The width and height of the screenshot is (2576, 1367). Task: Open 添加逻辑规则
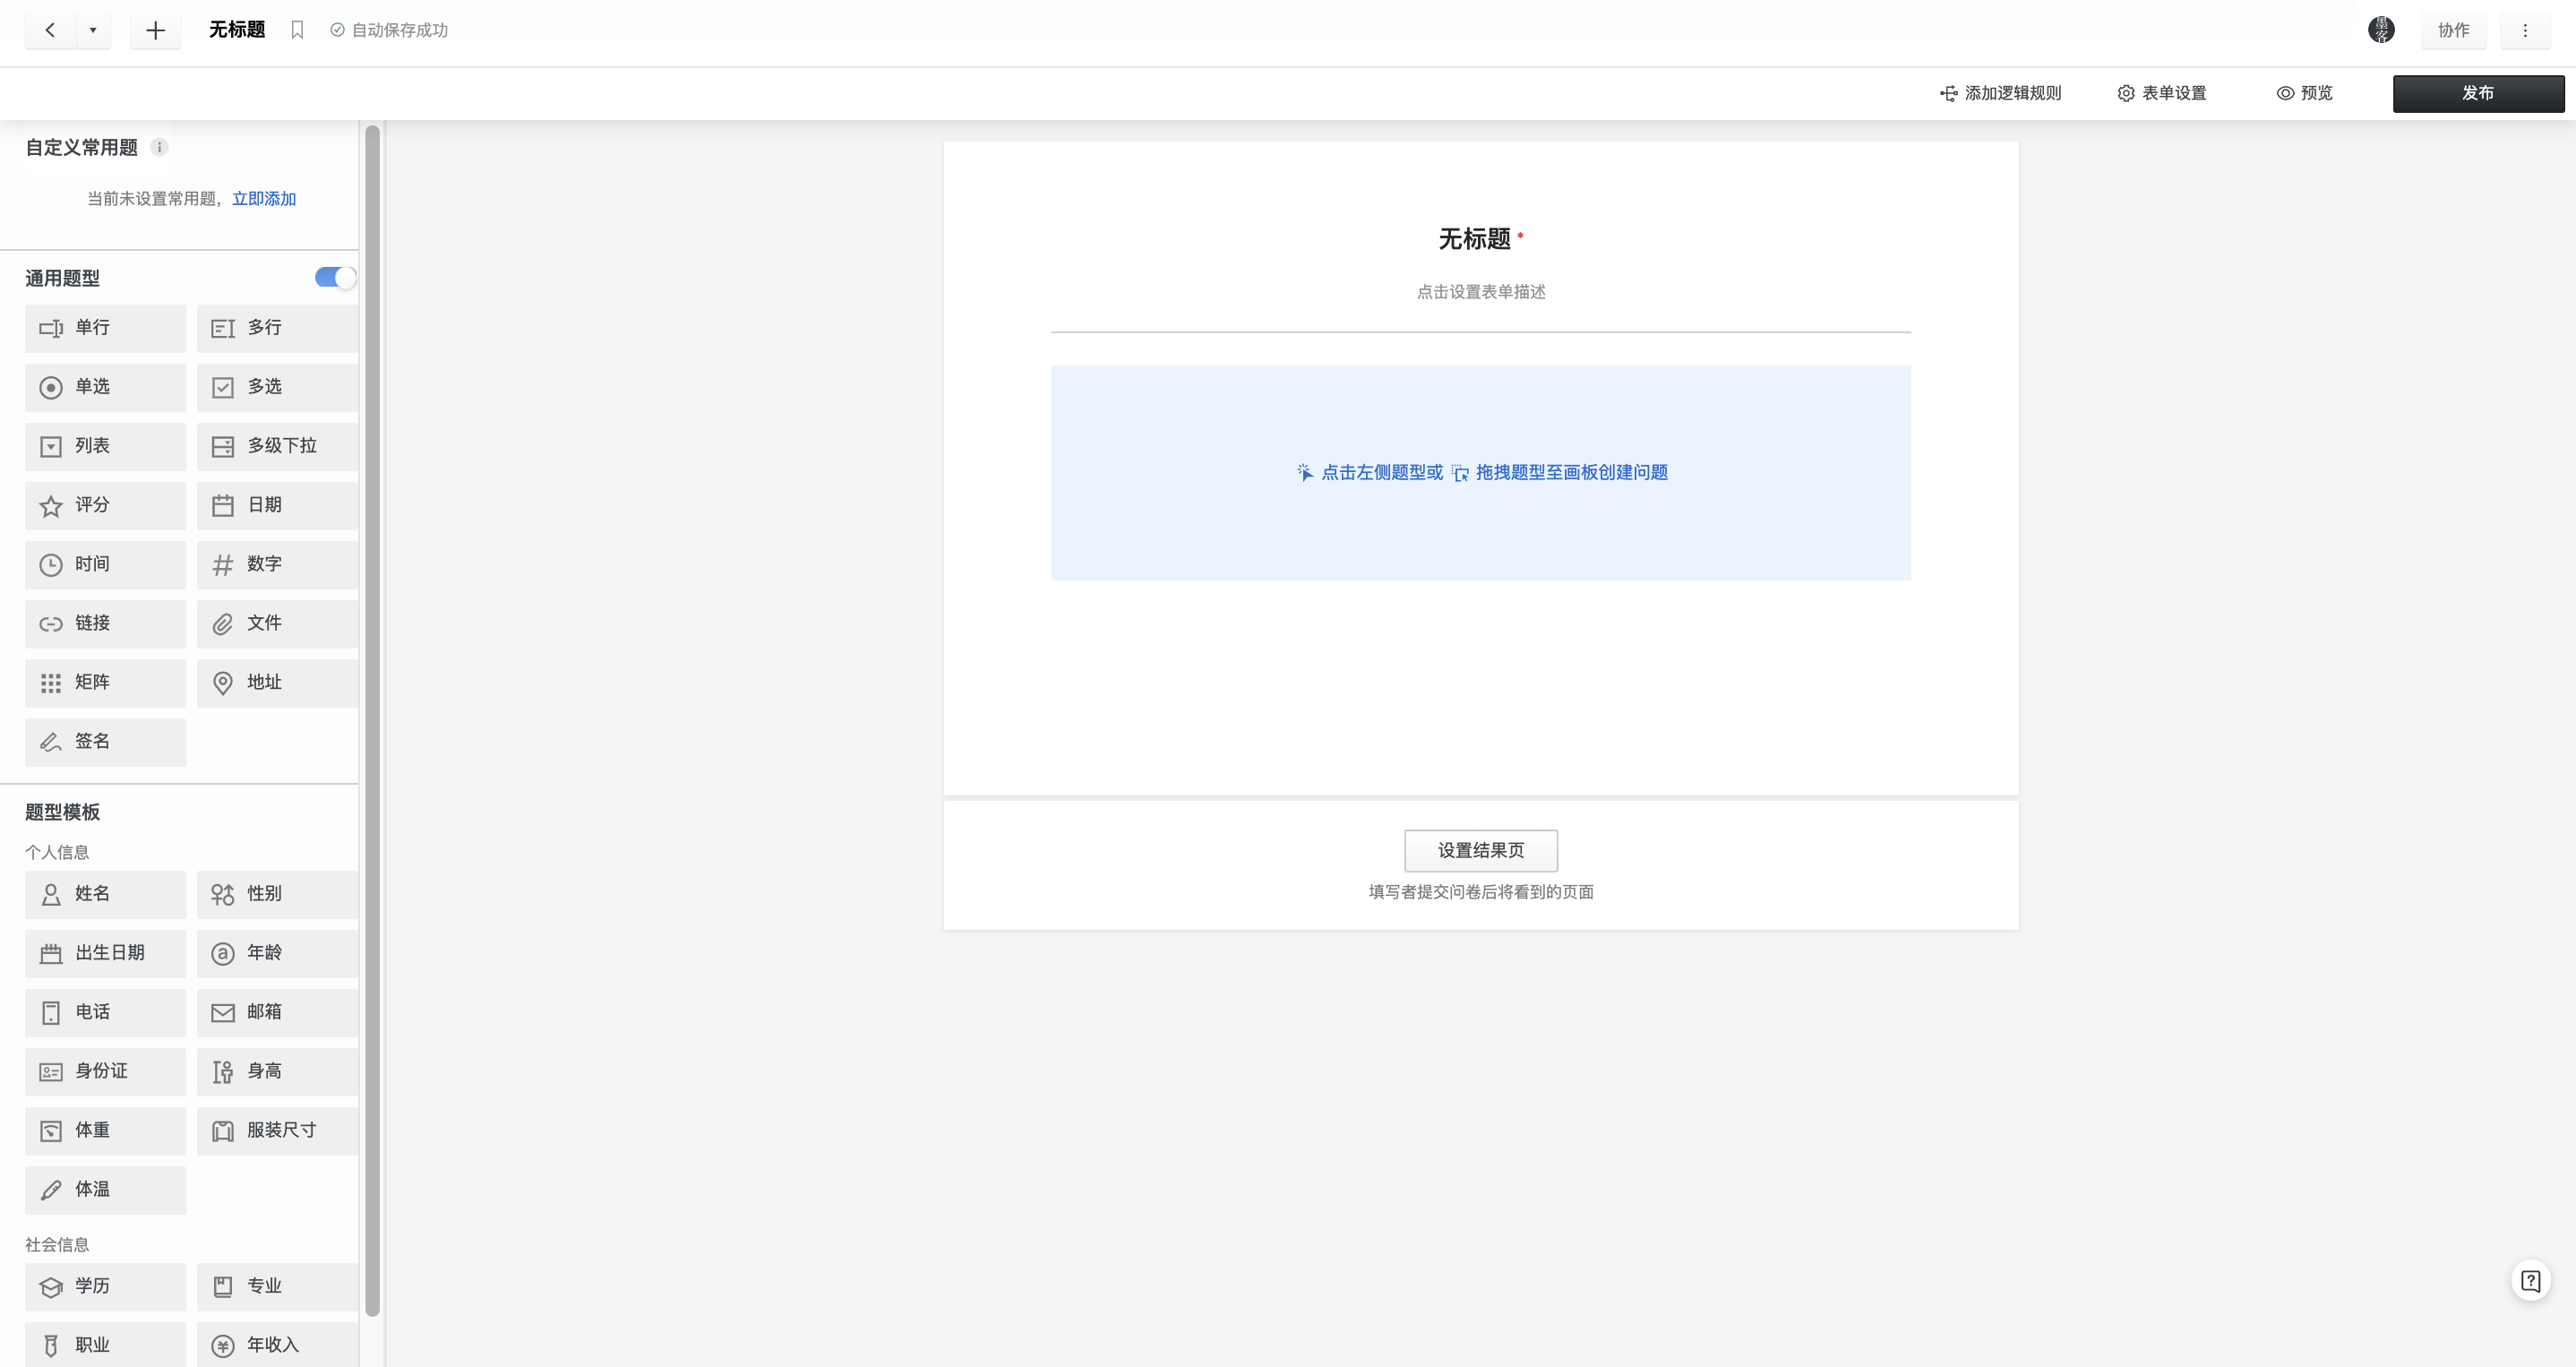click(x=2001, y=93)
